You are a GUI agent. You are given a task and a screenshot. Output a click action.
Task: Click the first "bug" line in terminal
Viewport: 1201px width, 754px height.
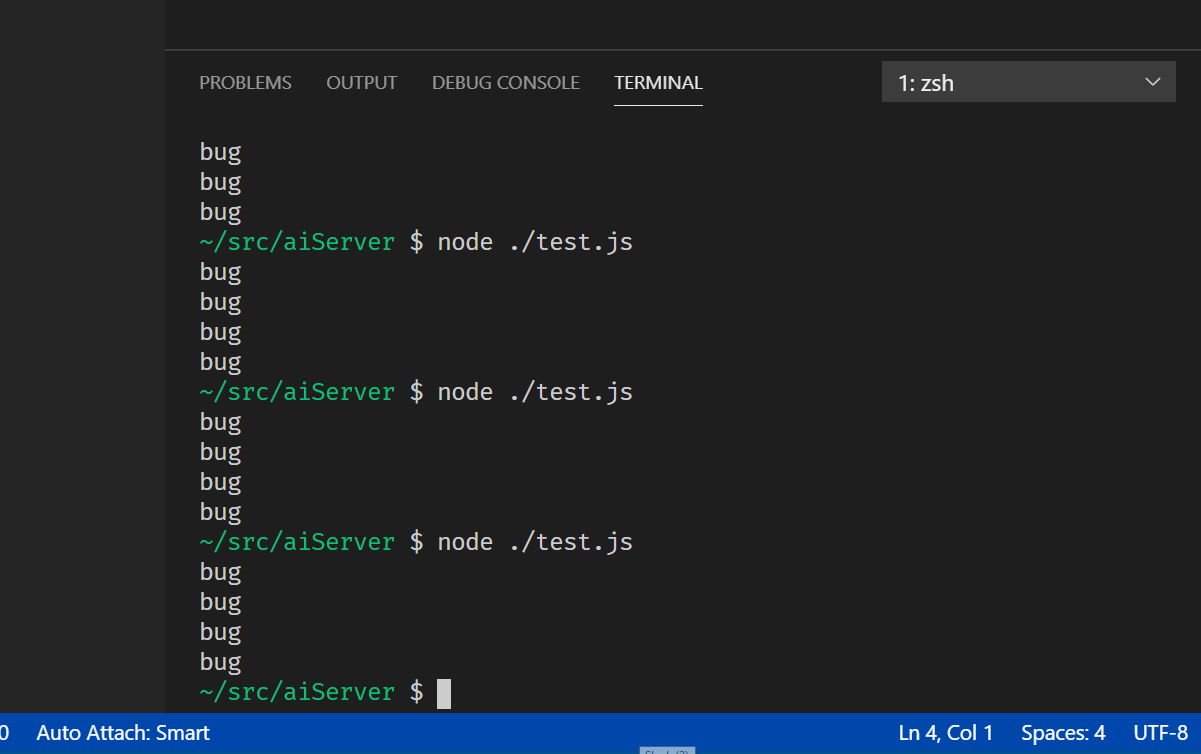220,151
